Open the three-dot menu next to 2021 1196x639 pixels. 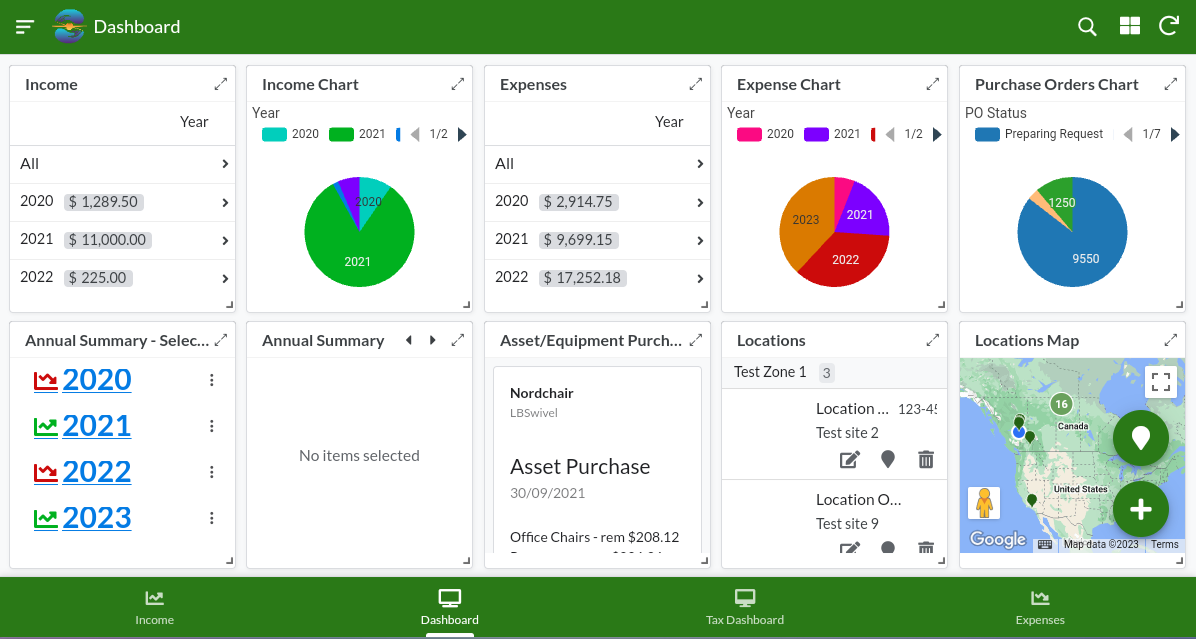[x=211, y=425]
